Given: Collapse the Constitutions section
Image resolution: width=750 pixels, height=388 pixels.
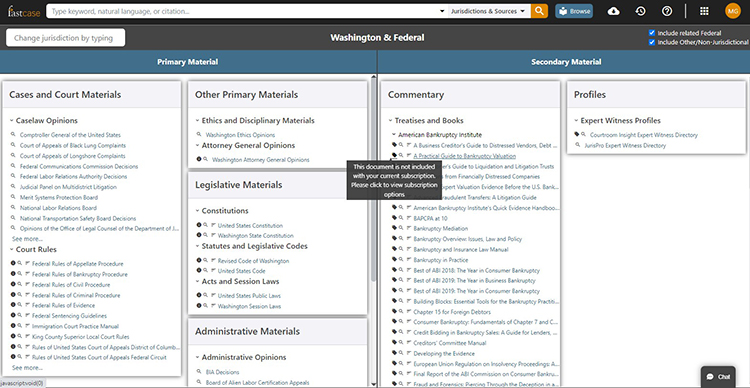Looking at the screenshot, I should 198,211.
